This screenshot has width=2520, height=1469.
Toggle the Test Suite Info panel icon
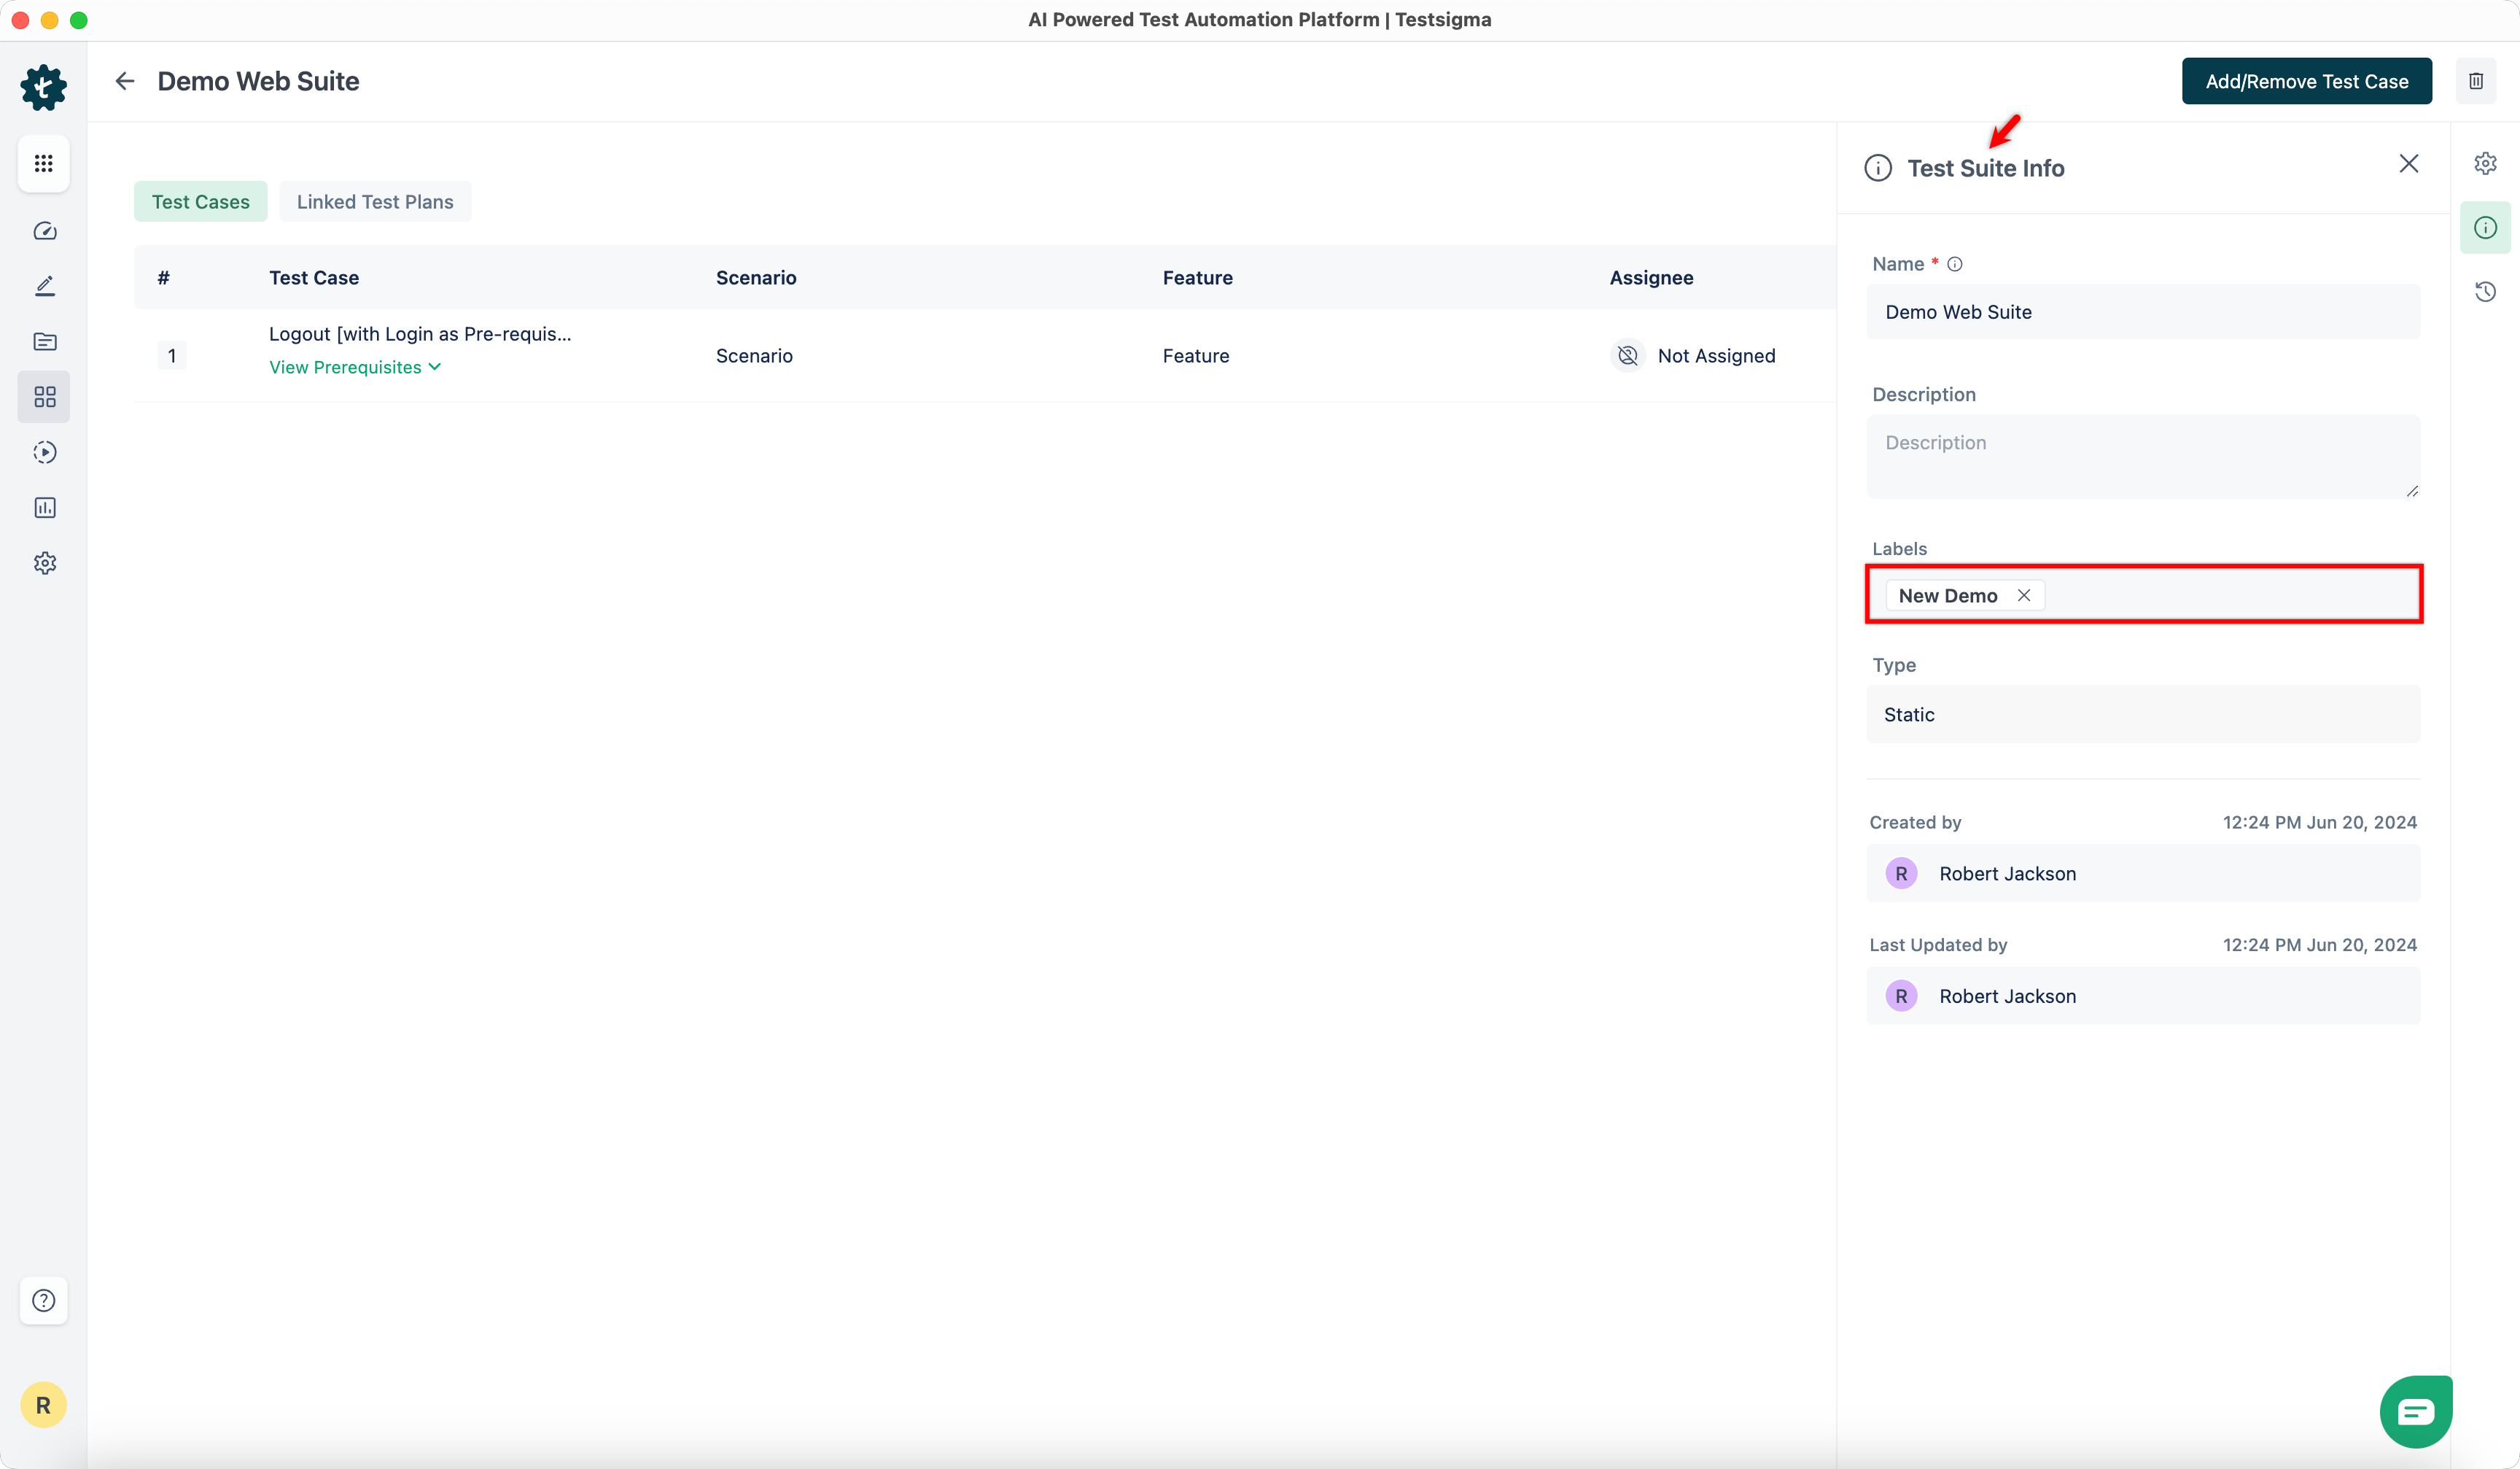click(x=2485, y=228)
